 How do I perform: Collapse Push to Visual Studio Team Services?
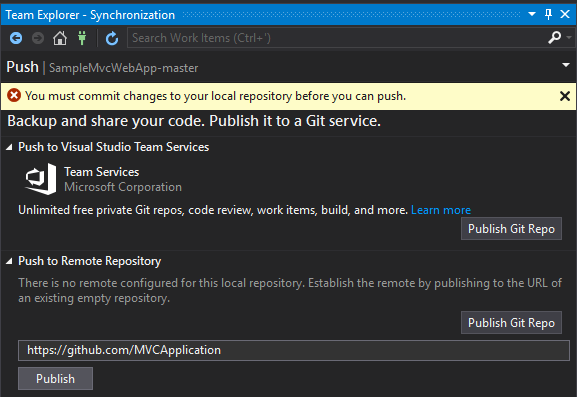pyautogui.click(x=9, y=147)
